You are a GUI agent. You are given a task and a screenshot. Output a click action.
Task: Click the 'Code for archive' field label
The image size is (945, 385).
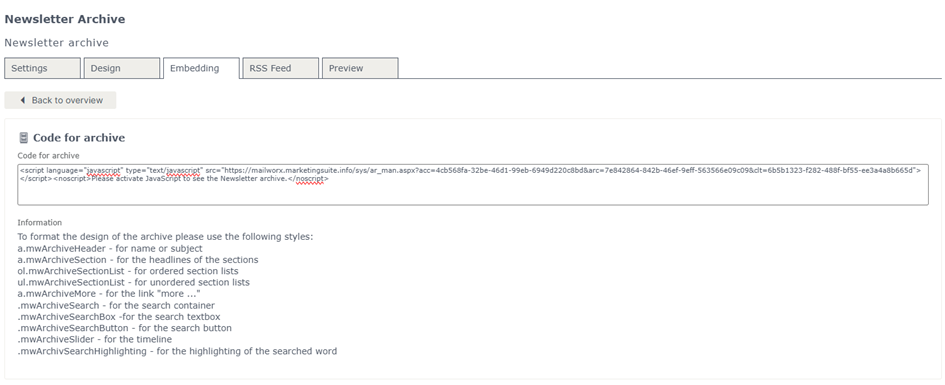point(48,155)
